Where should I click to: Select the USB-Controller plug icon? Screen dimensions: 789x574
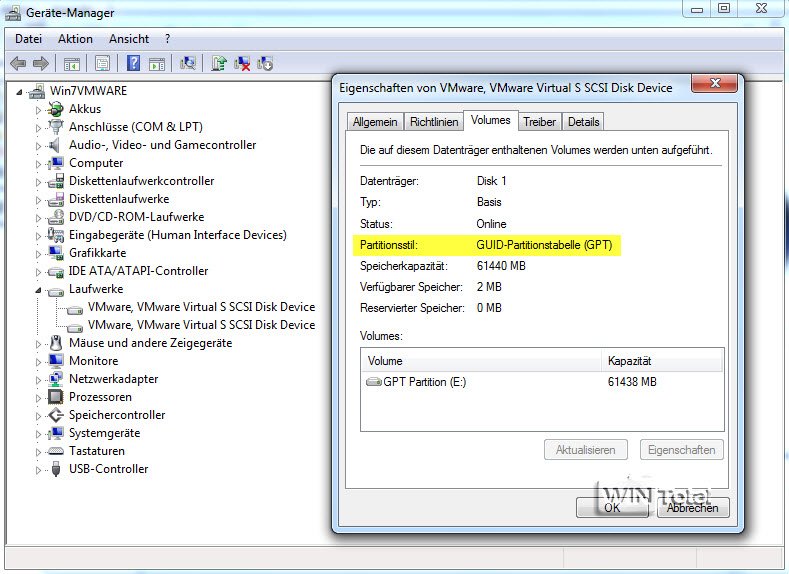tap(56, 469)
